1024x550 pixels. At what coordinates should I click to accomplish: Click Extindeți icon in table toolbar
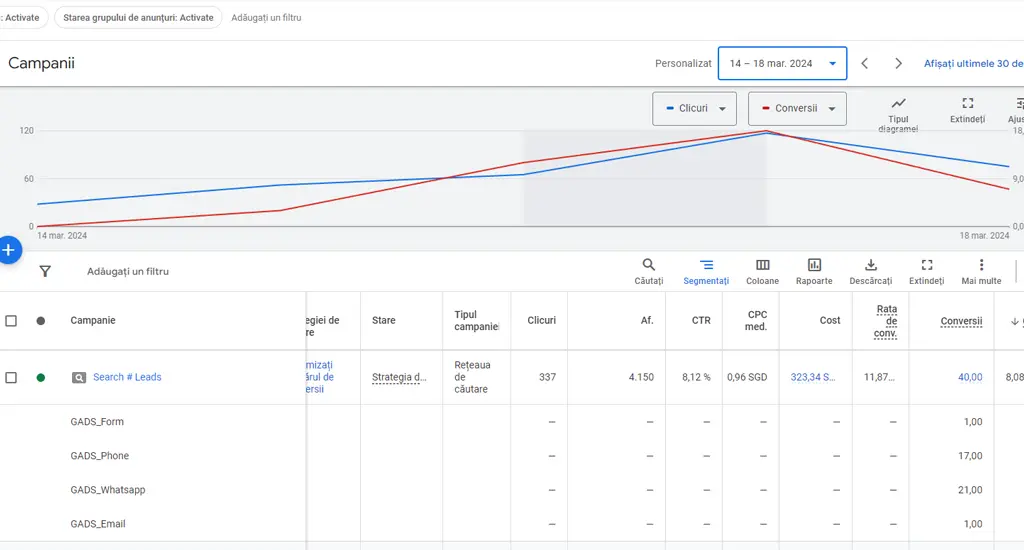pos(927,265)
